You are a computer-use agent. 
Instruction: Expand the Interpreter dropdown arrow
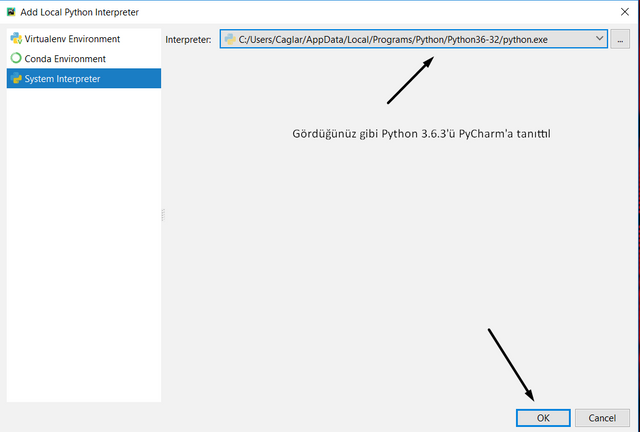[x=599, y=39]
